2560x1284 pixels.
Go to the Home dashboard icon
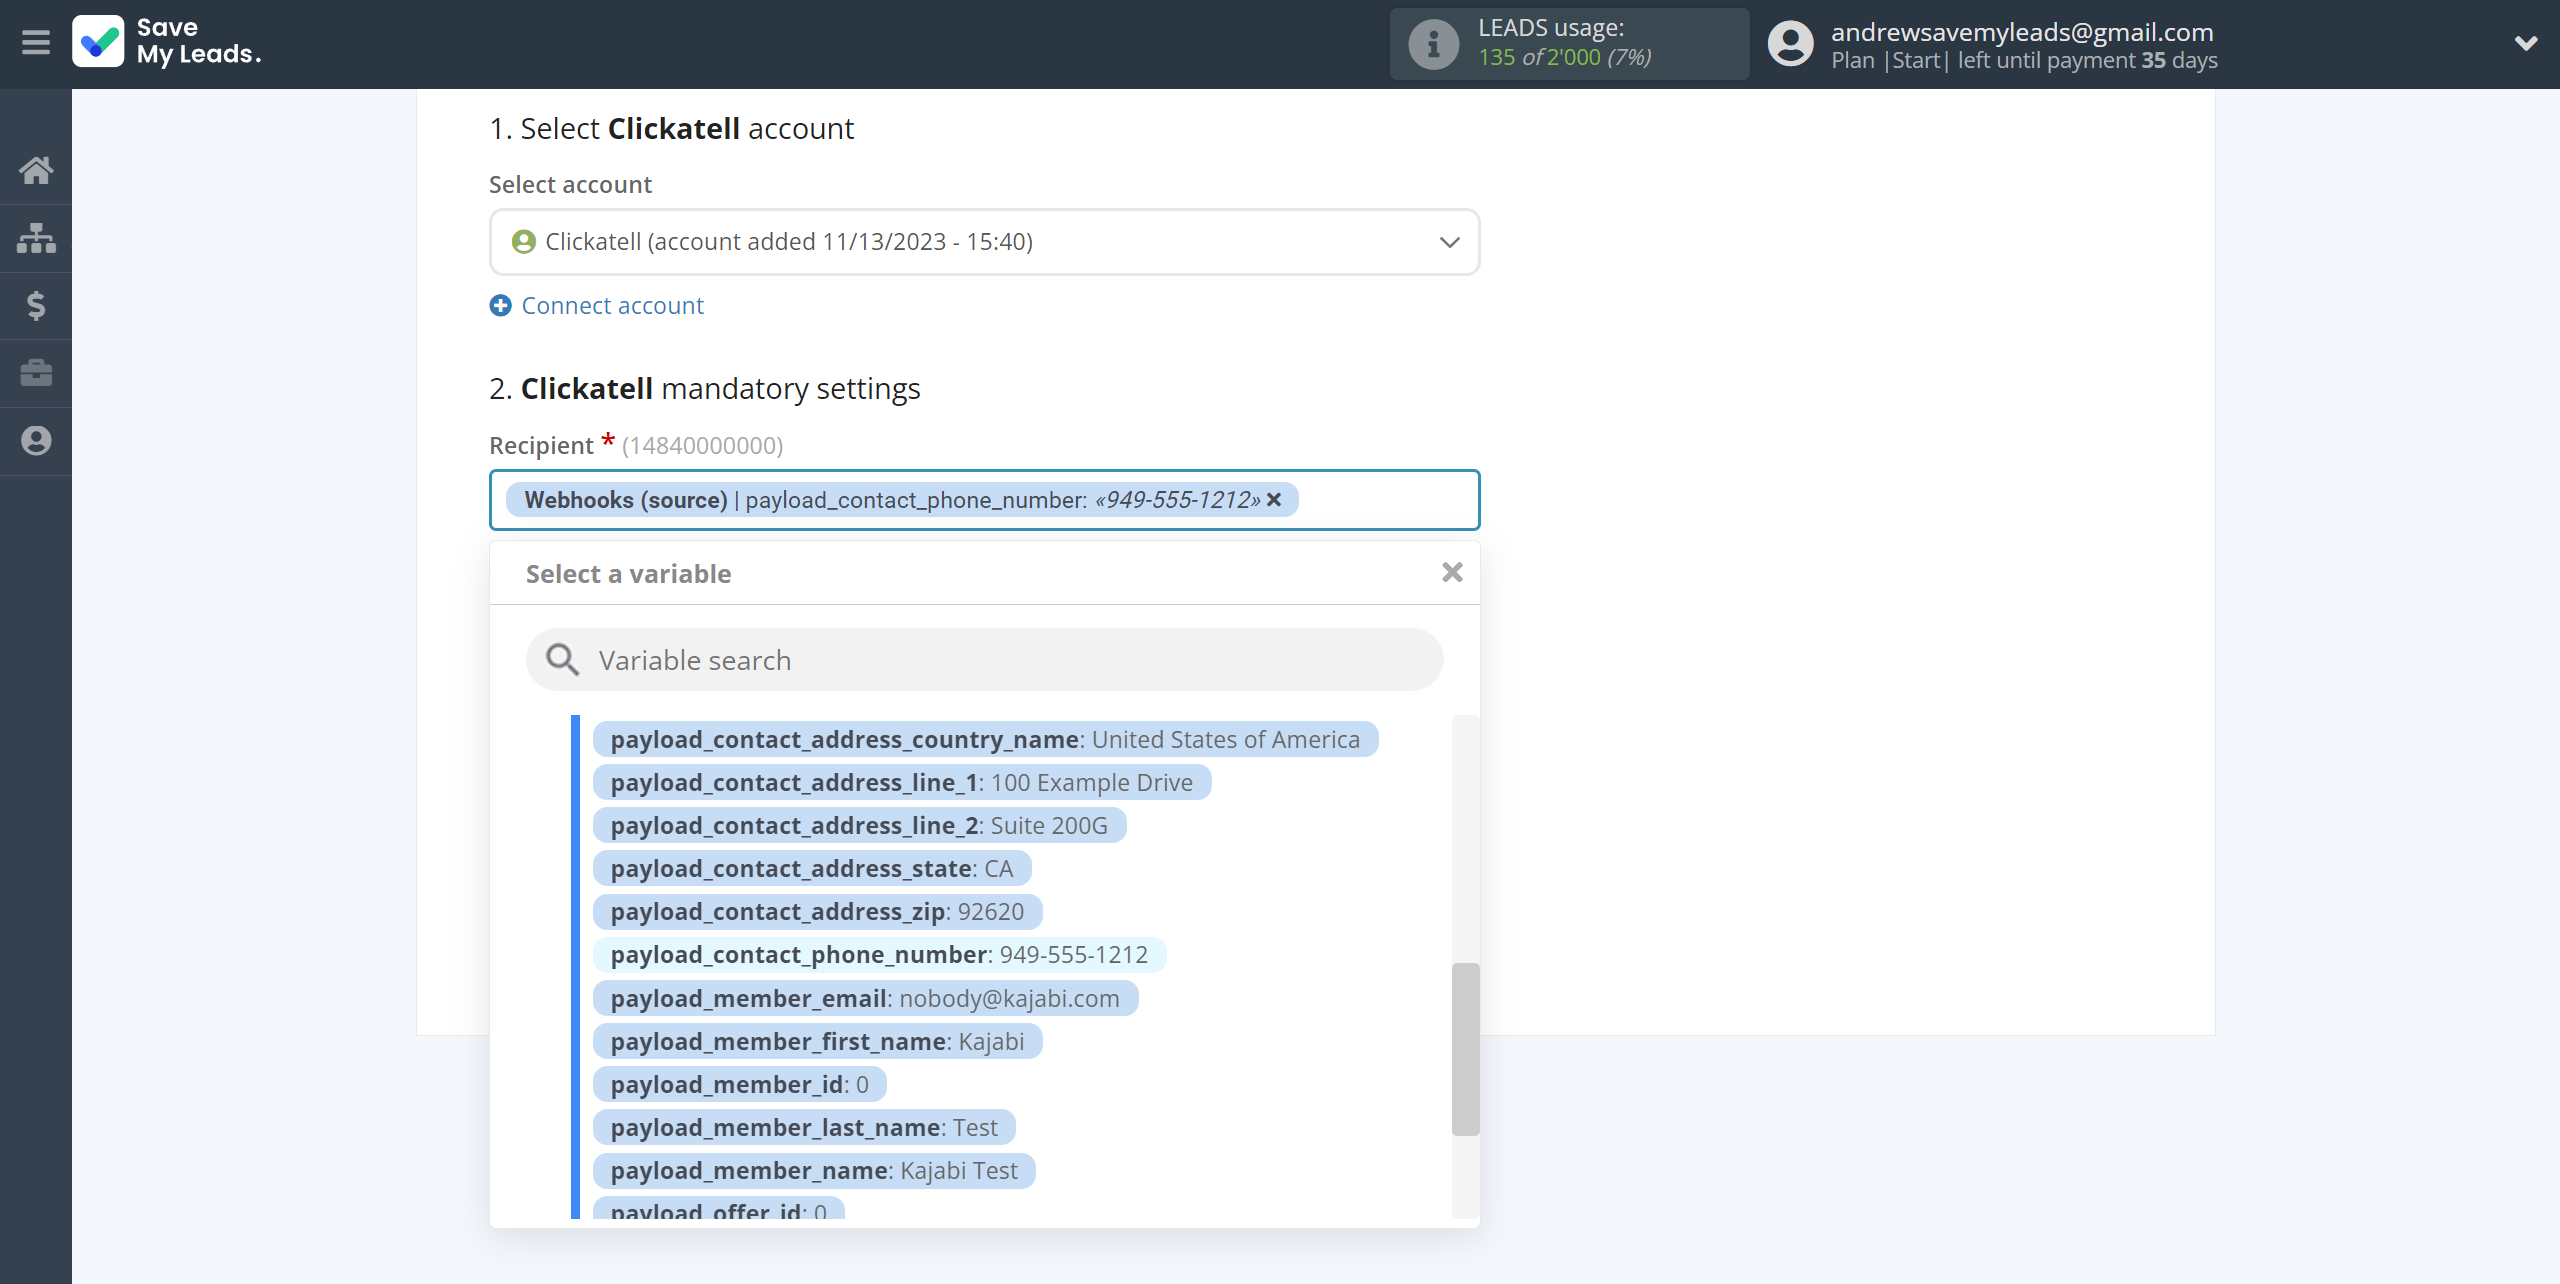click(36, 170)
